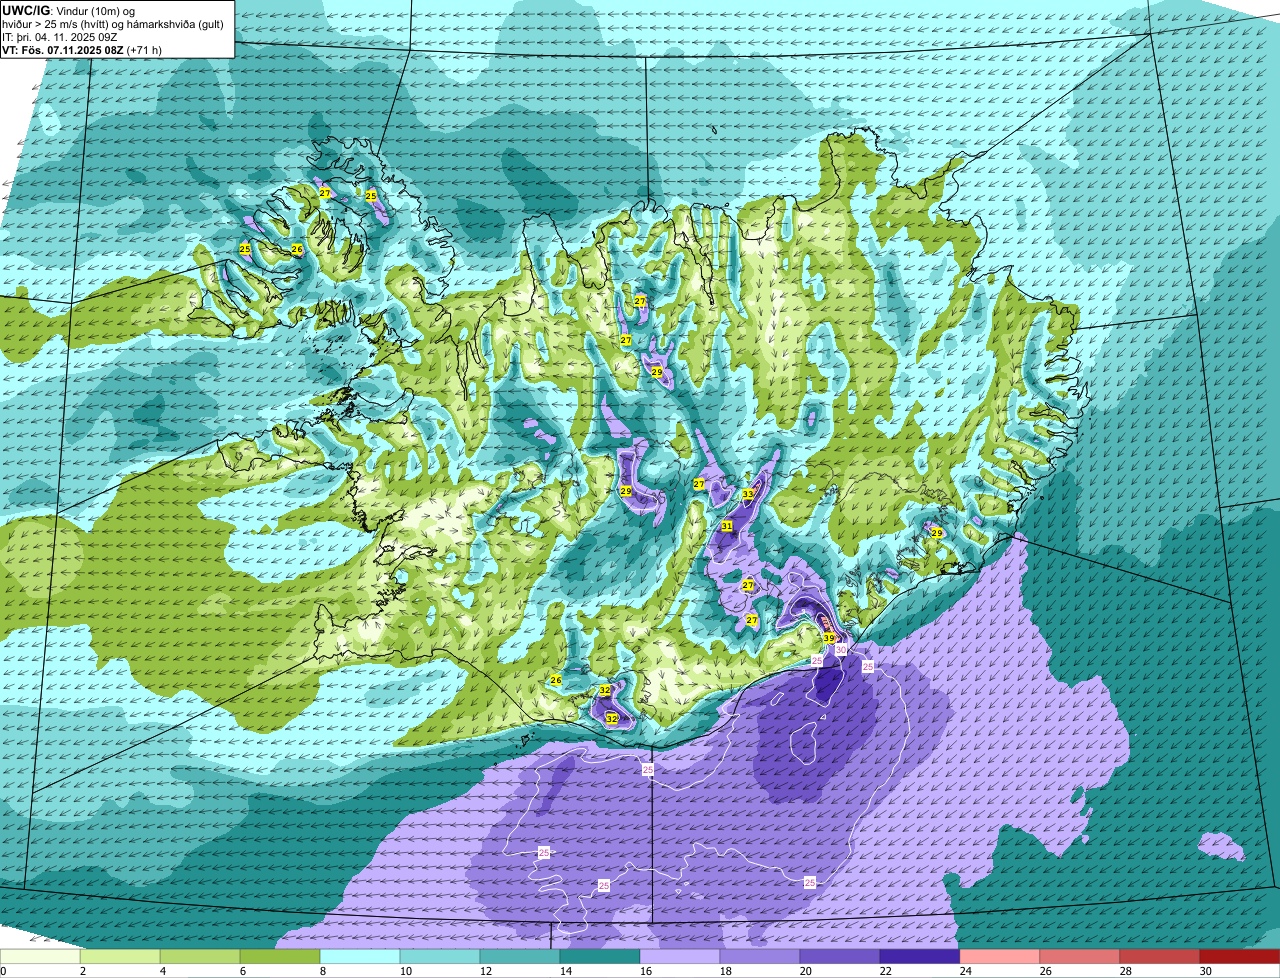Screen dimensions: 1280x978
Task: Click the legend tick label 22
Action: 884,971
